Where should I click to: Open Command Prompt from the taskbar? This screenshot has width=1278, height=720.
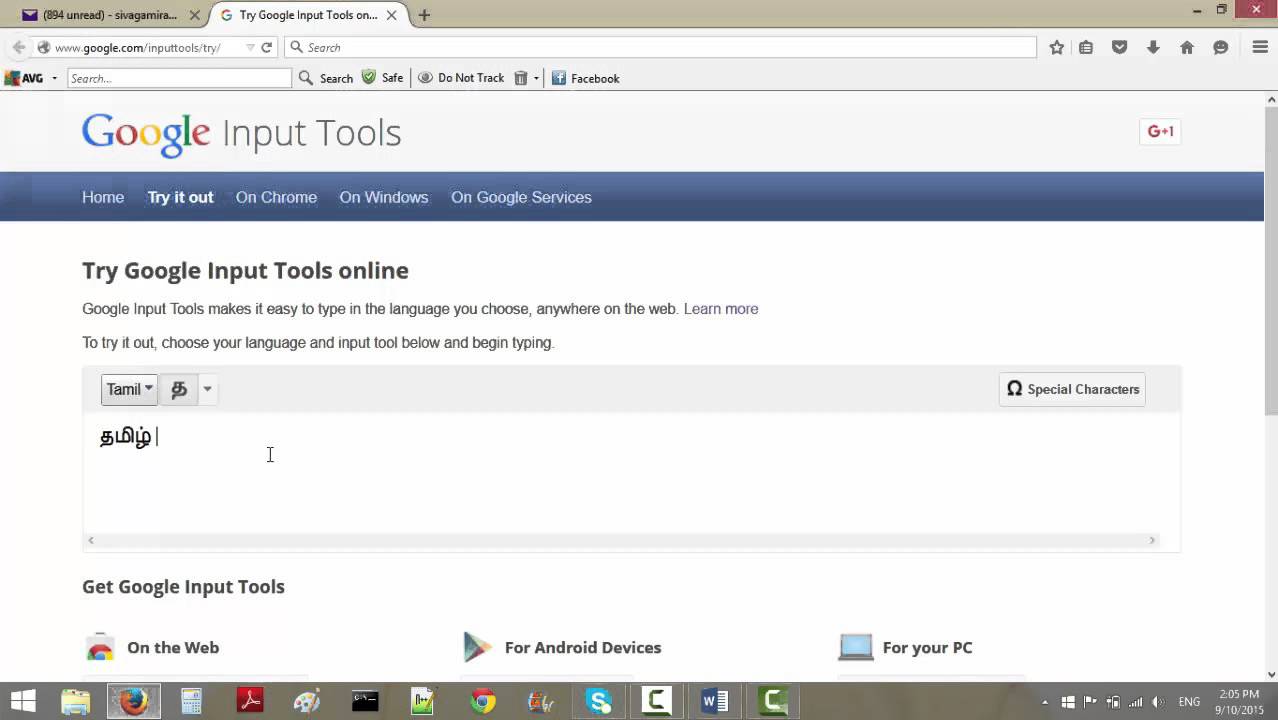click(x=365, y=701)
